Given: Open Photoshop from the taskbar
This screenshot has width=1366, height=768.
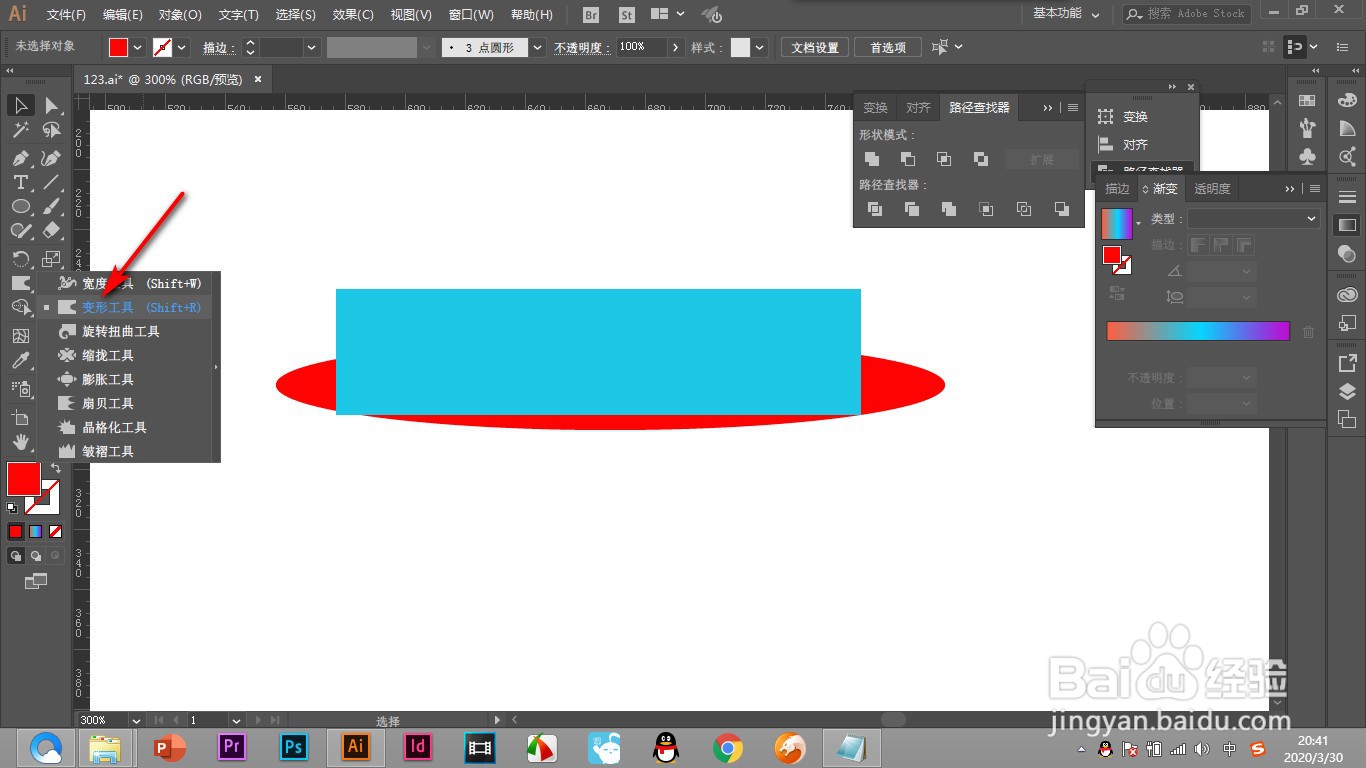Looking at the screenshot, I should 293,746.
